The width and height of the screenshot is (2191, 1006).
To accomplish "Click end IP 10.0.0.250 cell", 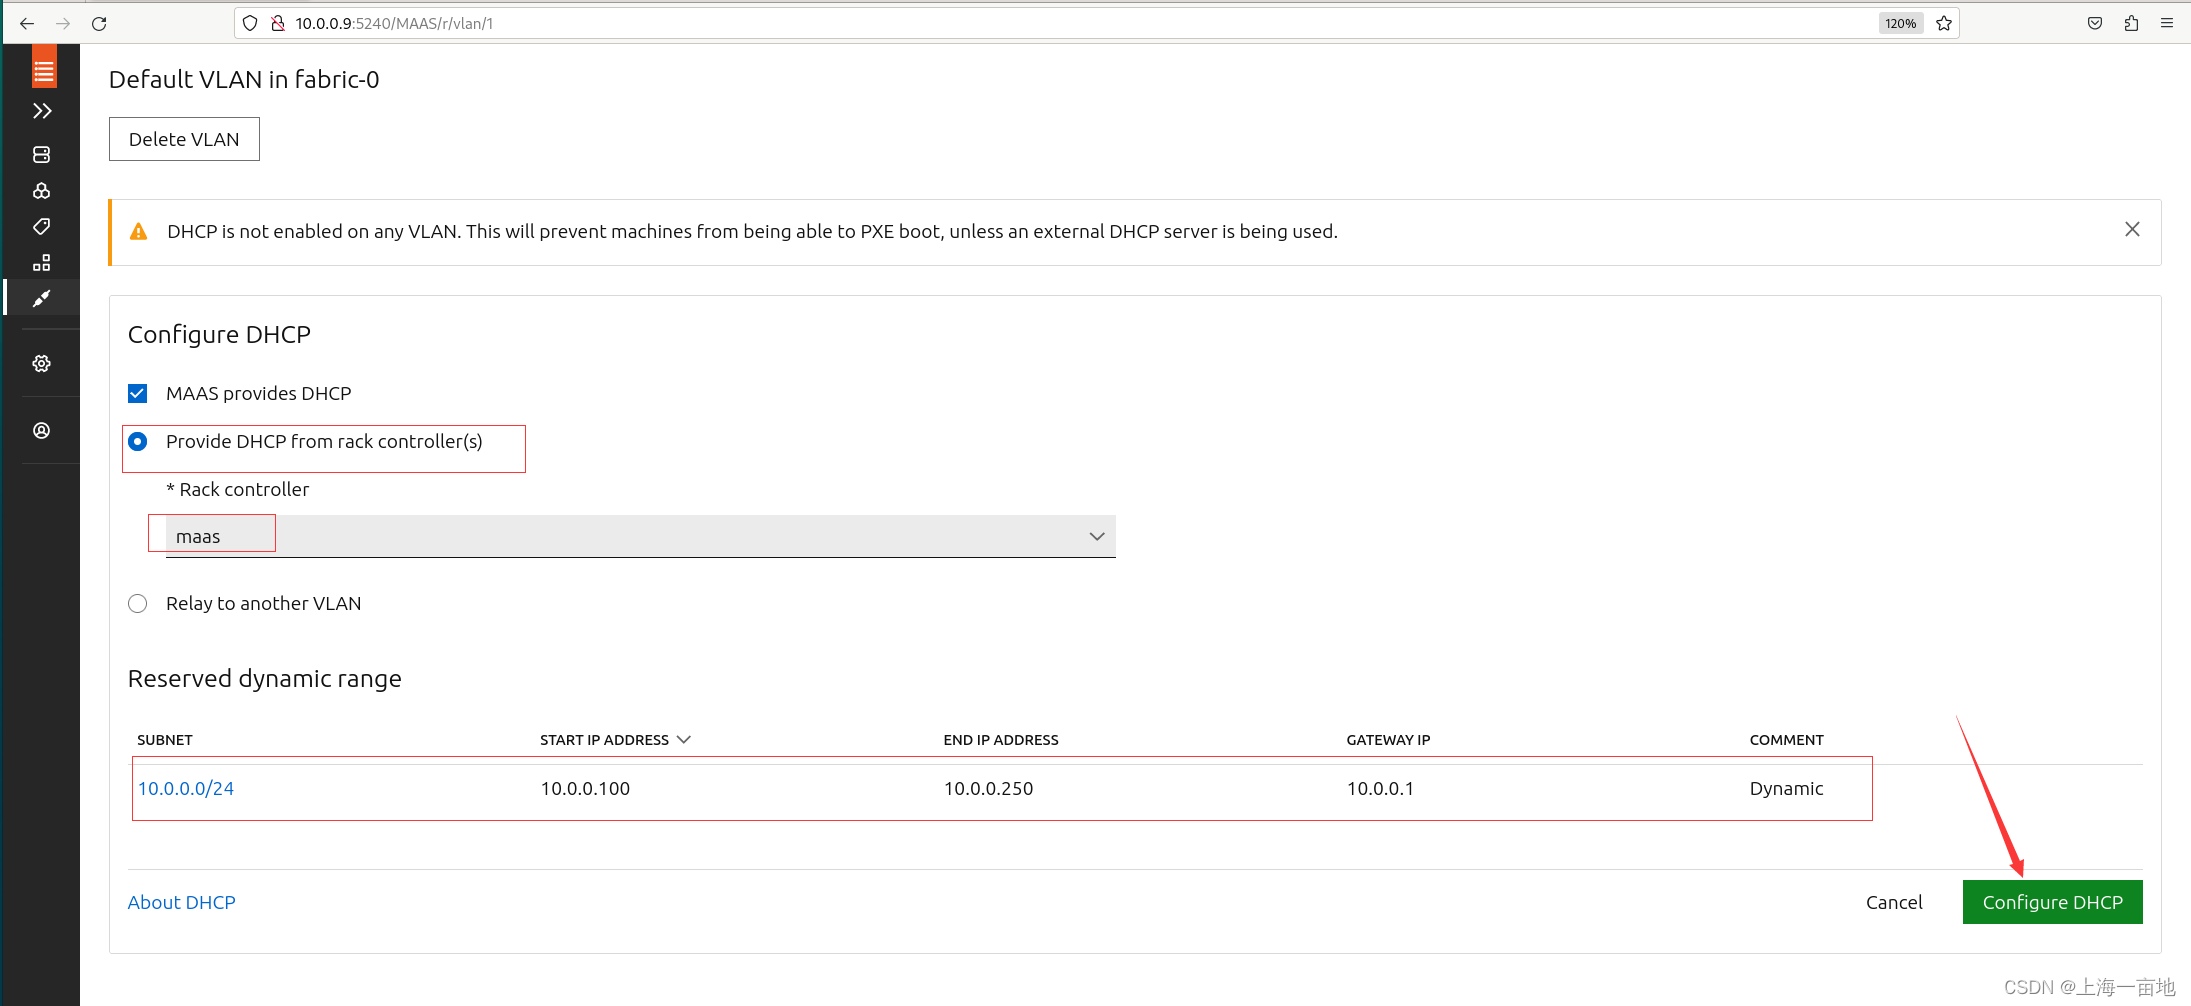I will point(988,788).
